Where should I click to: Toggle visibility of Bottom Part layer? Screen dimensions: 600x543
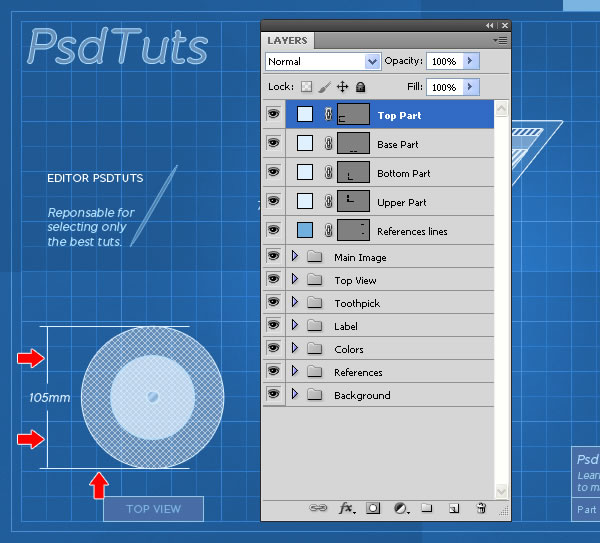tap(273, 172)
